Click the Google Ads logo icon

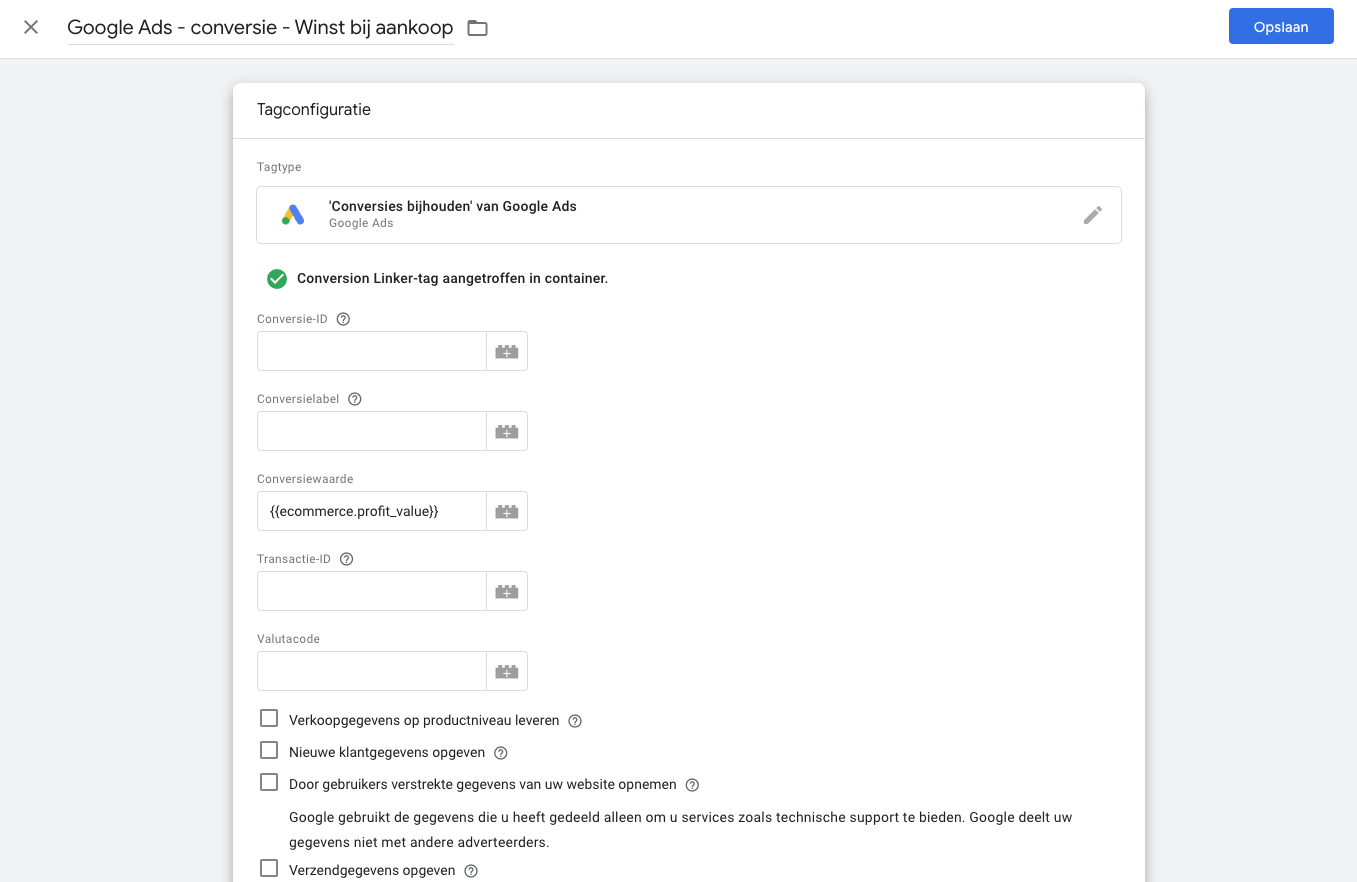click(x=293, y=215)
